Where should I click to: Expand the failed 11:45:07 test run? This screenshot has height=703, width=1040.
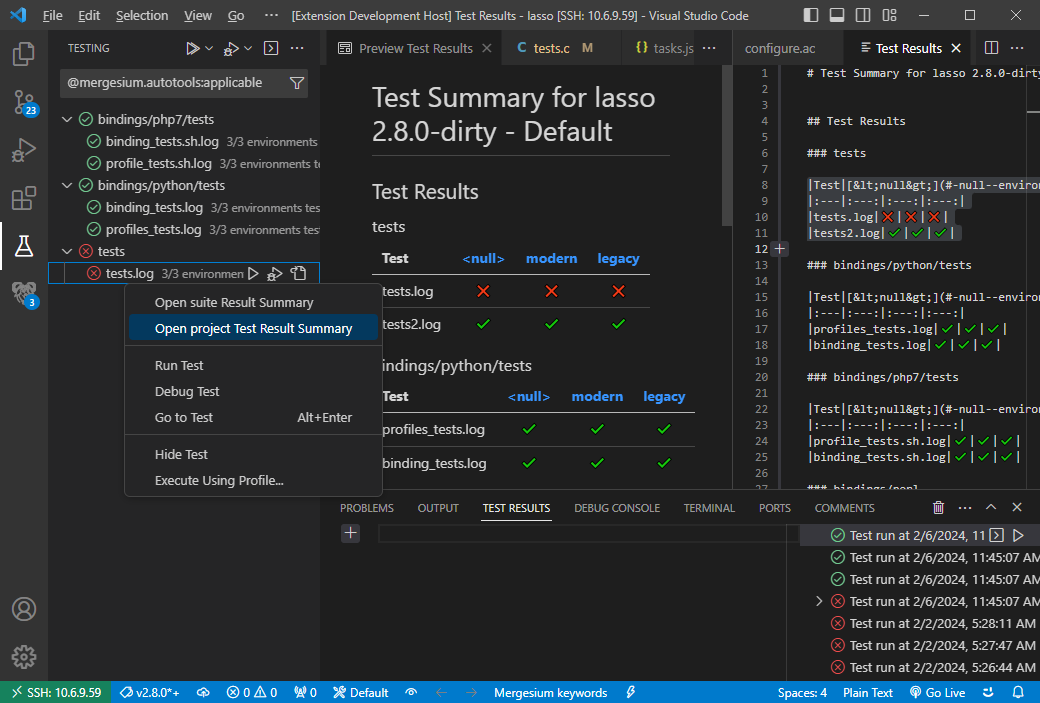tap(819, 601)
